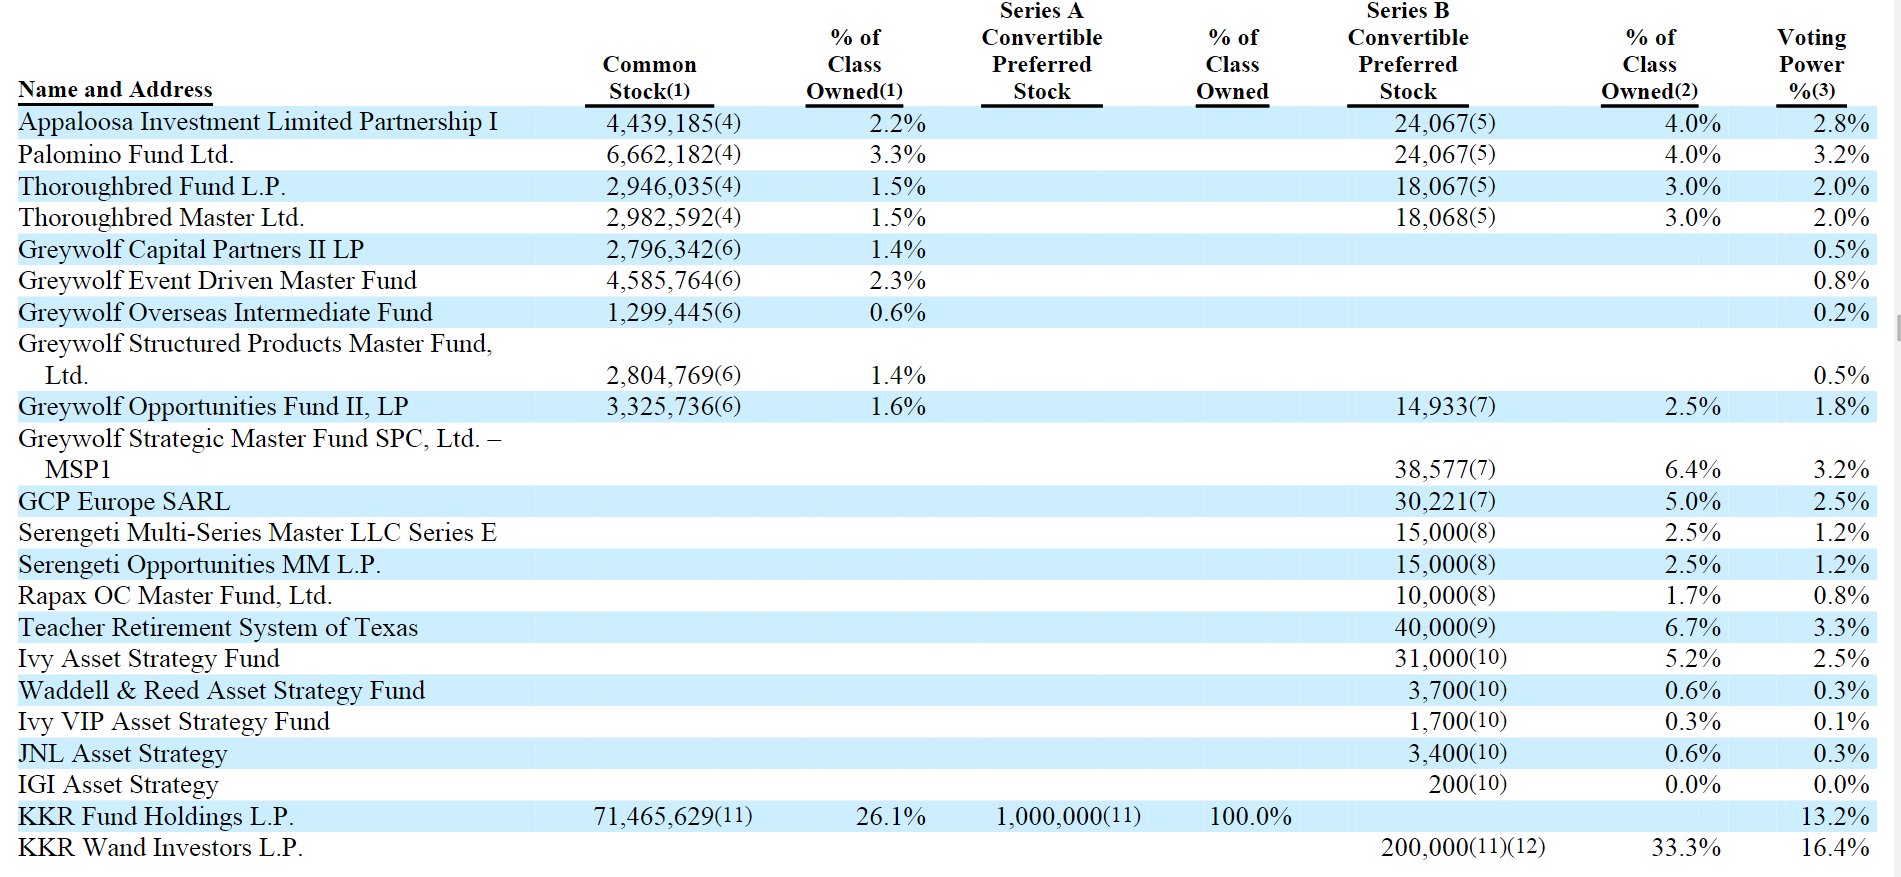The image size is (1901, 877).
Task: Select Greywolf Event Driven Master Fund name
Action: (217, 281)
